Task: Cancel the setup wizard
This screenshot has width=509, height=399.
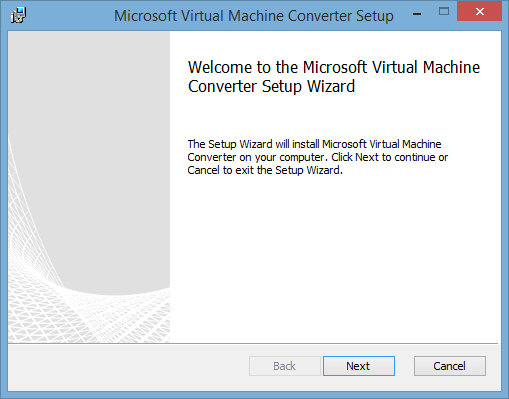Action: pyautogui.click(x=450, y=366)
